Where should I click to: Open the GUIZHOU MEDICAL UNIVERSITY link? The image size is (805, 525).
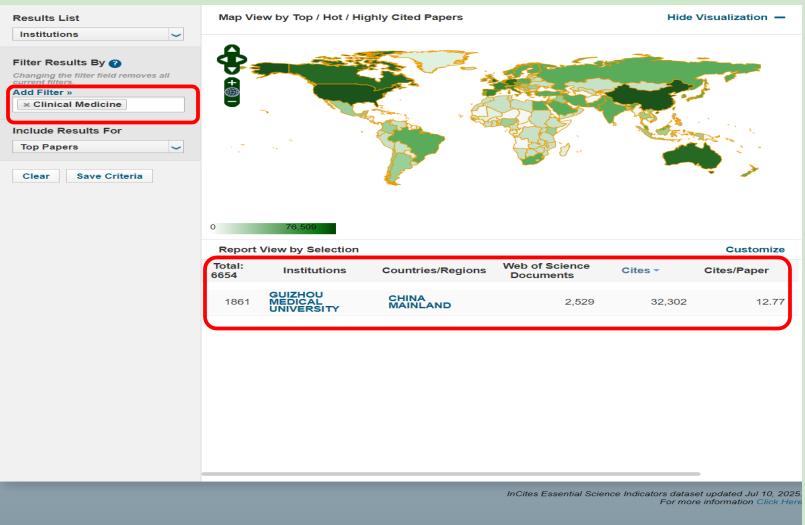pos(304,302)
